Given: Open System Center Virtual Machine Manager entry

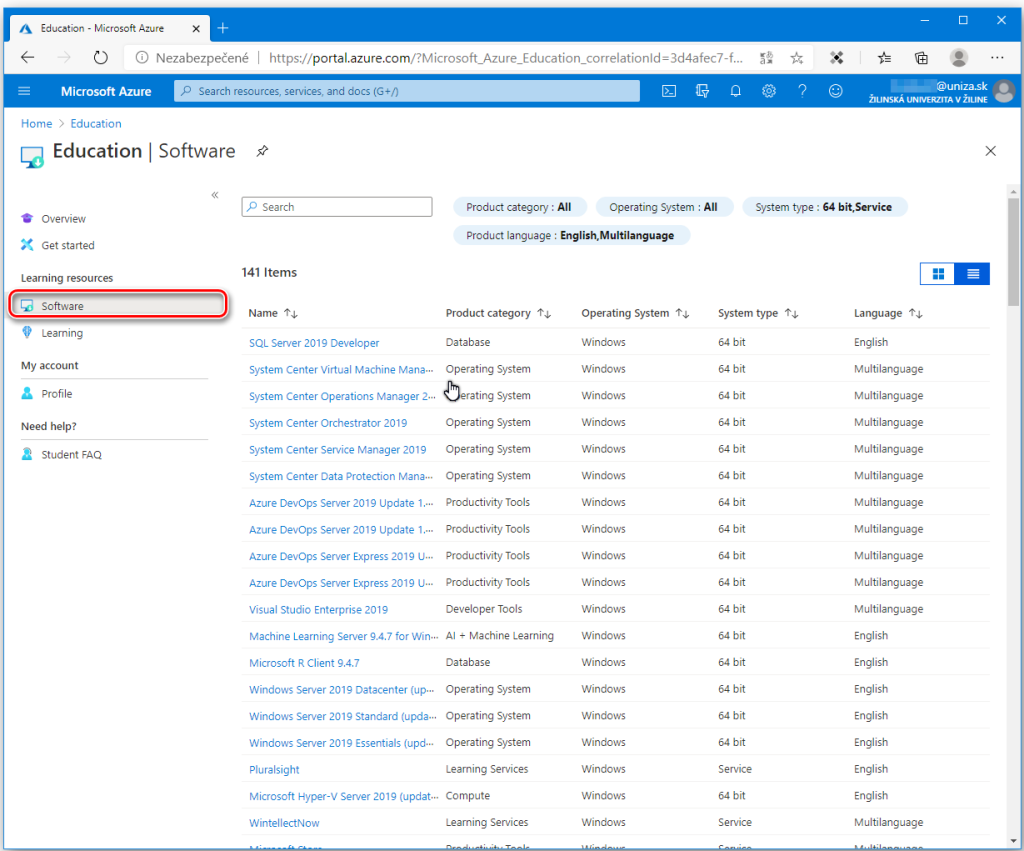Looking at the screenshot, I should (341, 370).
